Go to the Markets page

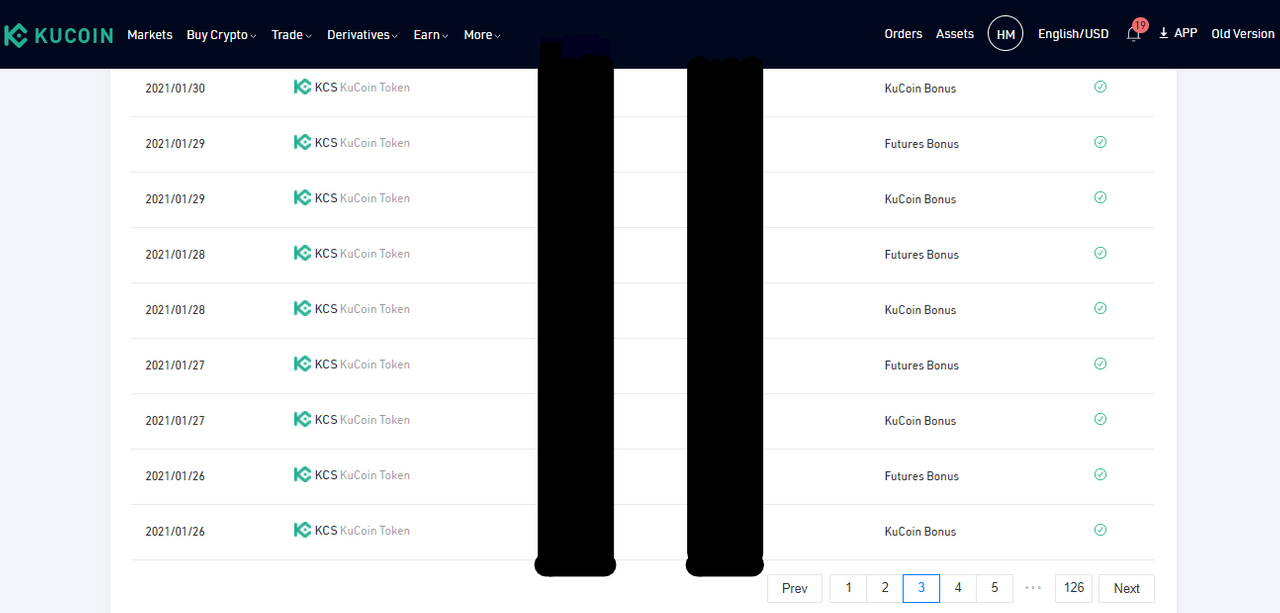coord(150,34)
